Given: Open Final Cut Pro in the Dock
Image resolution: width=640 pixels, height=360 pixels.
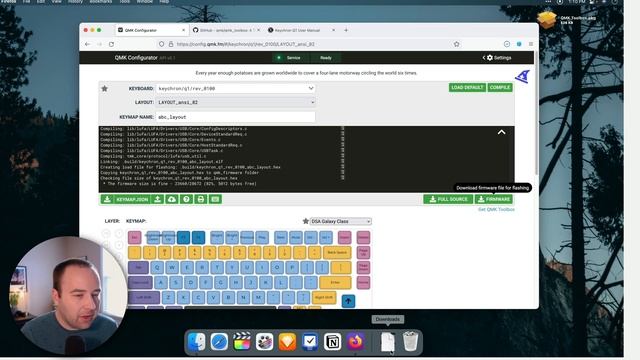Looking at the screenshot, I should pyautogui.click(x=242, y=342).
